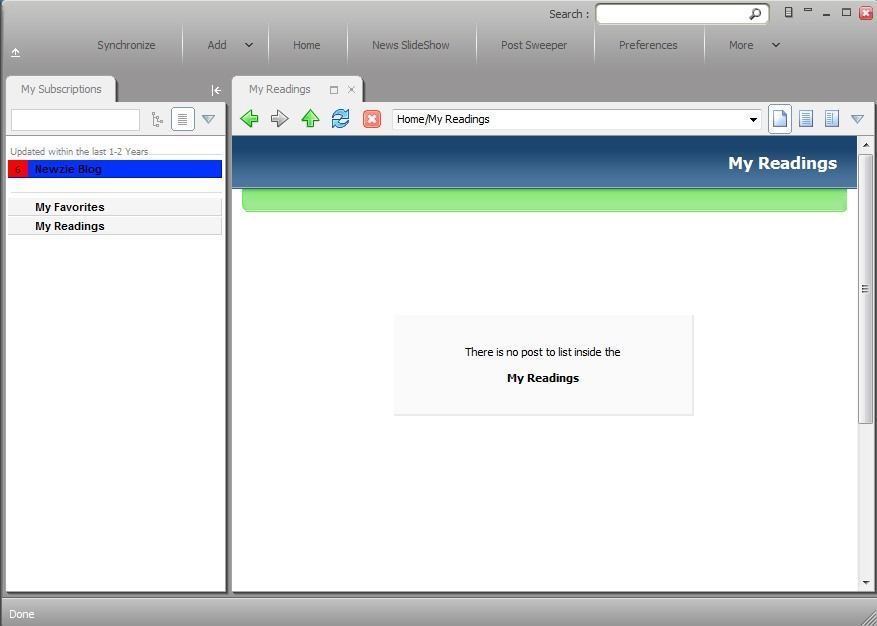Expand the More menu chevron
877x626 pixels.
tap(774, 45)
